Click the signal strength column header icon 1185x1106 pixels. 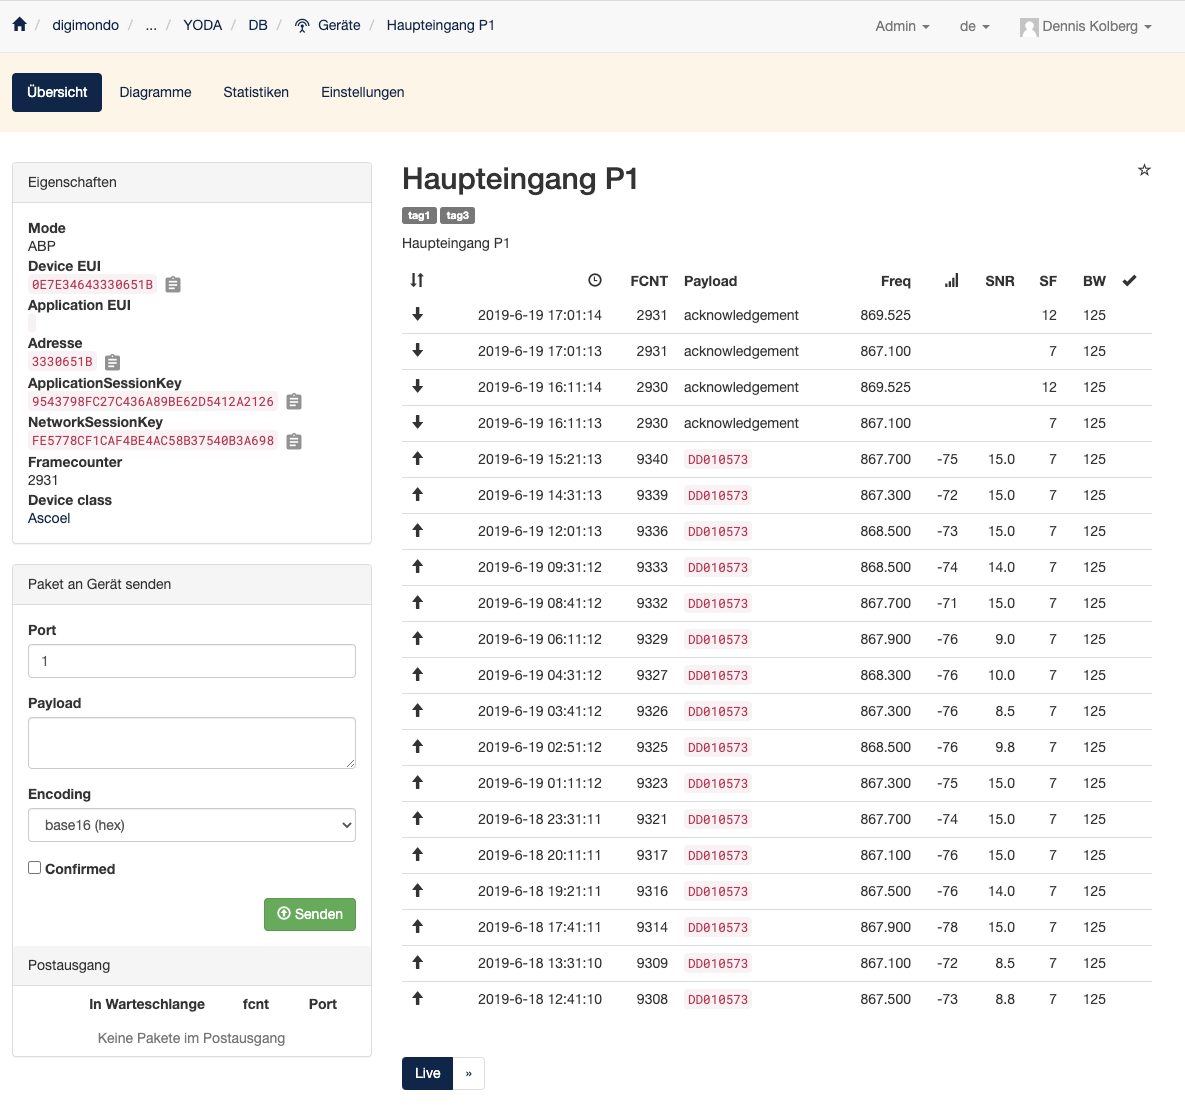pyautogui.click(x=951, y=281)
